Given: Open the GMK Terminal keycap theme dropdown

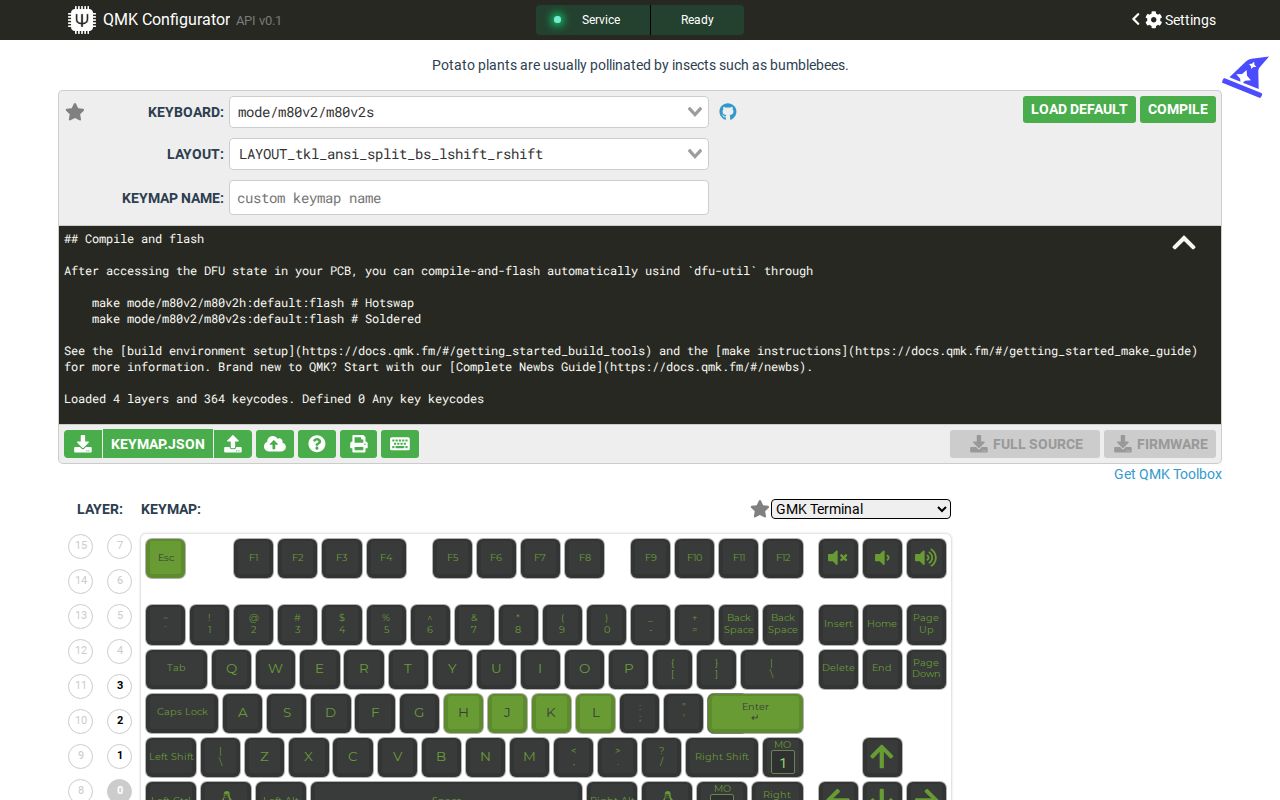Looking at the screenshot, I should (x=860, y=509).
